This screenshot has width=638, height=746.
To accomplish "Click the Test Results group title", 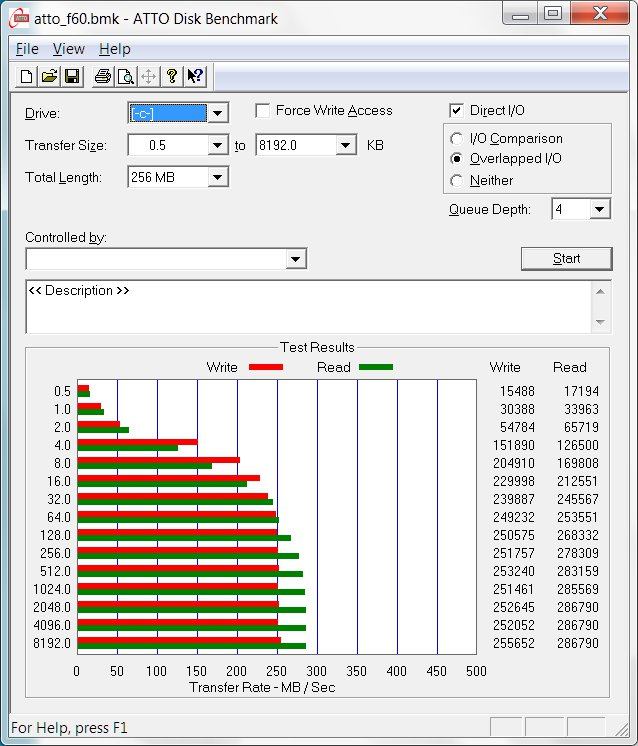I will (x=317, y=347).
